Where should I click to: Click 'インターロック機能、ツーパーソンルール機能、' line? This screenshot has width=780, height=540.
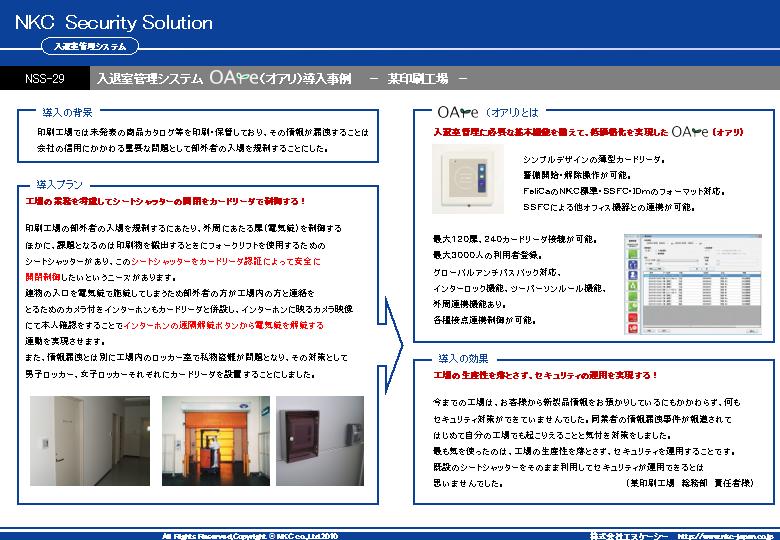[x=519, y=288]
